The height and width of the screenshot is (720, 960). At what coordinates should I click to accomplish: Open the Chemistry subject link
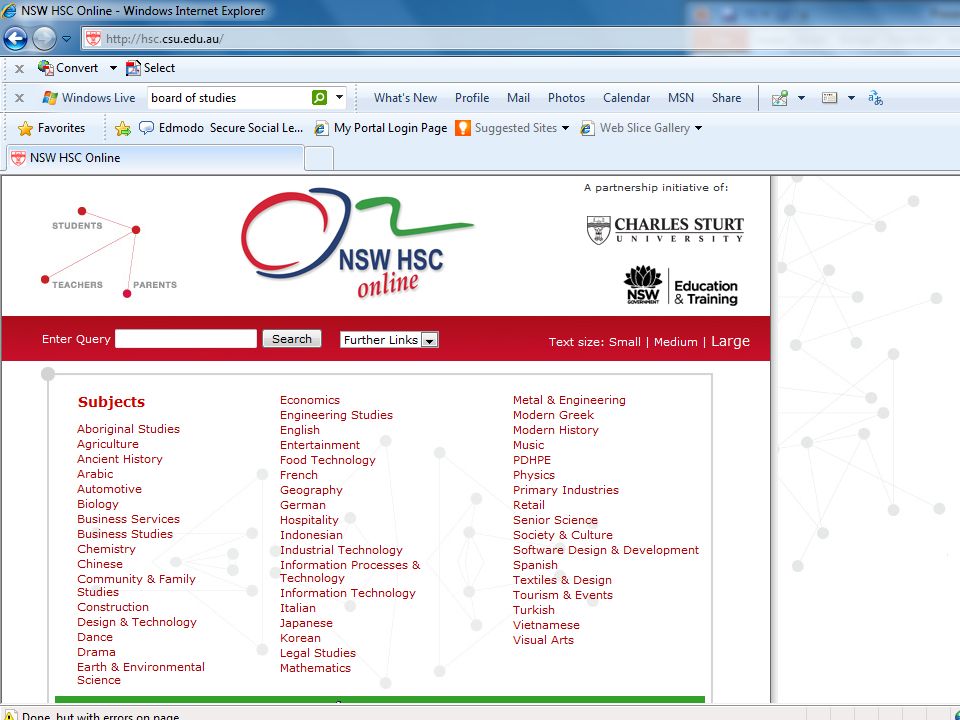(x=107, y=549)
